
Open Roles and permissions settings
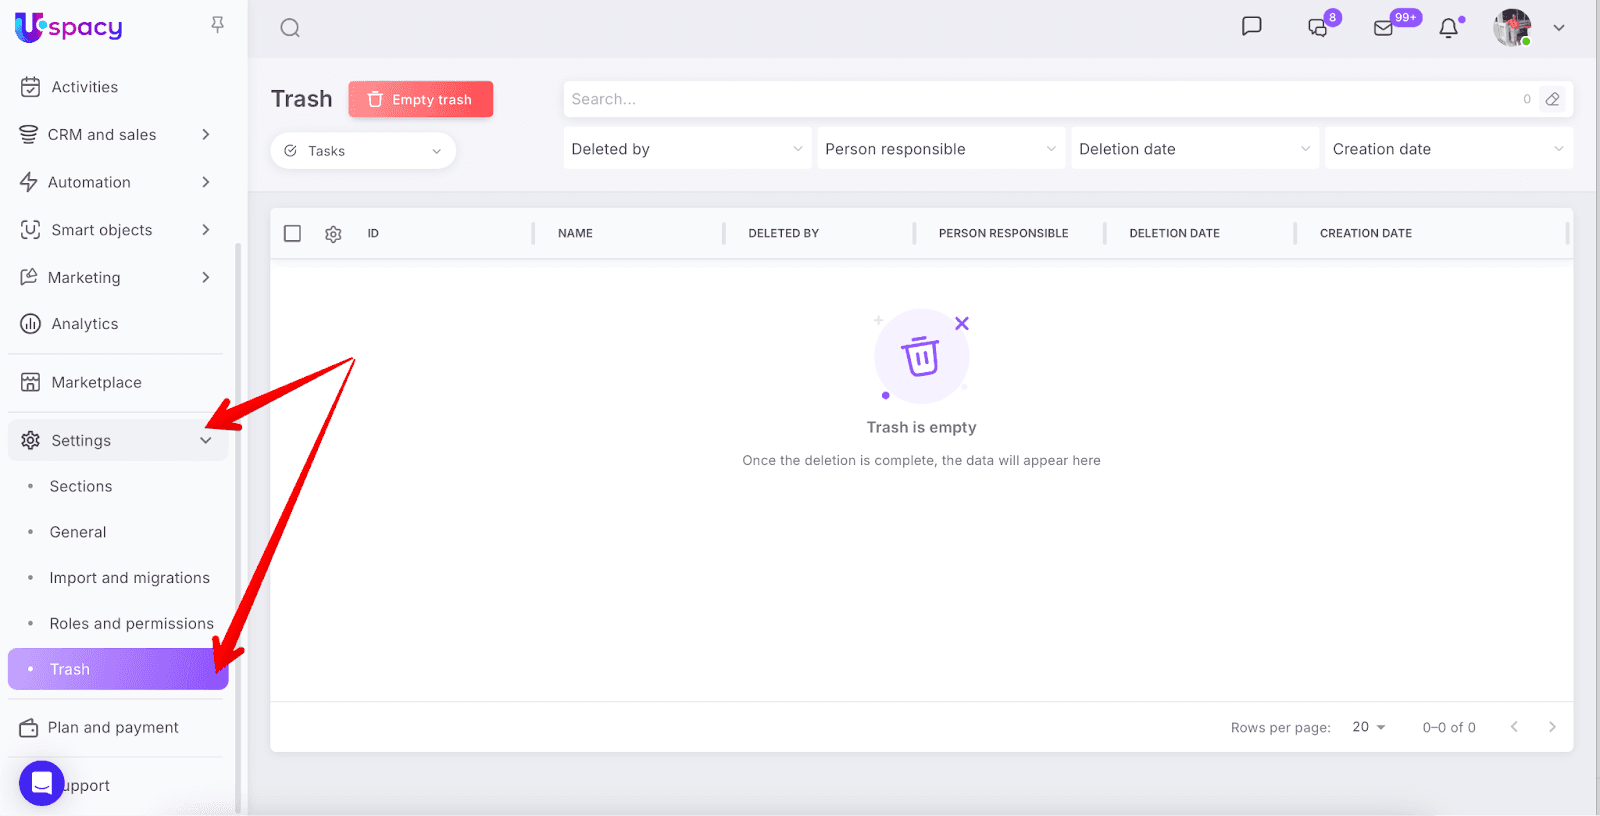click(131, 624)
